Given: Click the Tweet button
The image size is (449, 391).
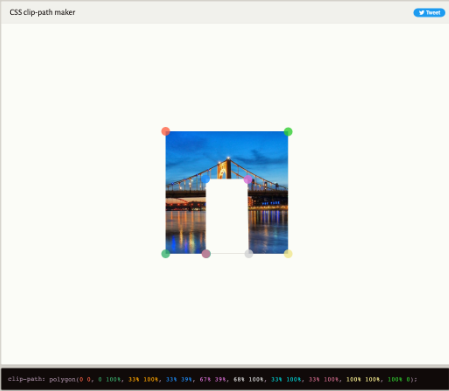Looking at the screenshot, I should coord(429,13).
